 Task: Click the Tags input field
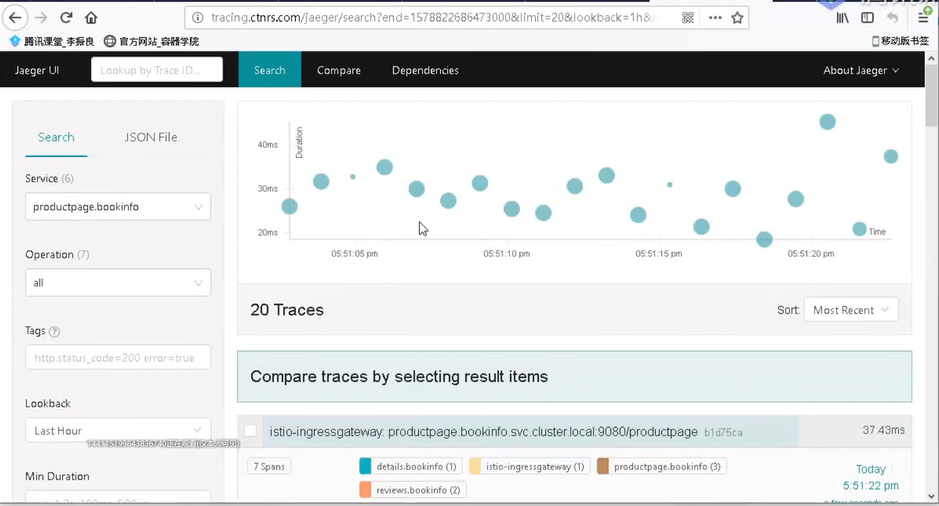pyautogui.click(x=118, y=357)
